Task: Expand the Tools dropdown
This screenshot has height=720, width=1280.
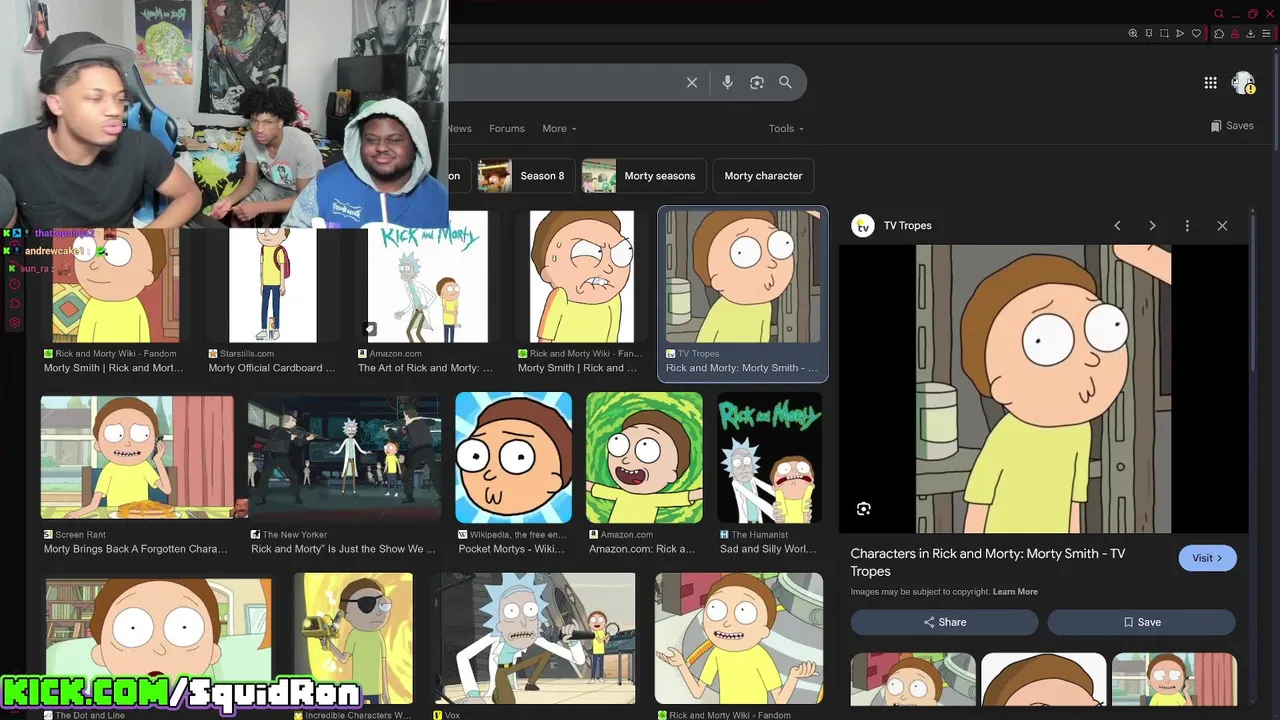Action: point(786,128)
